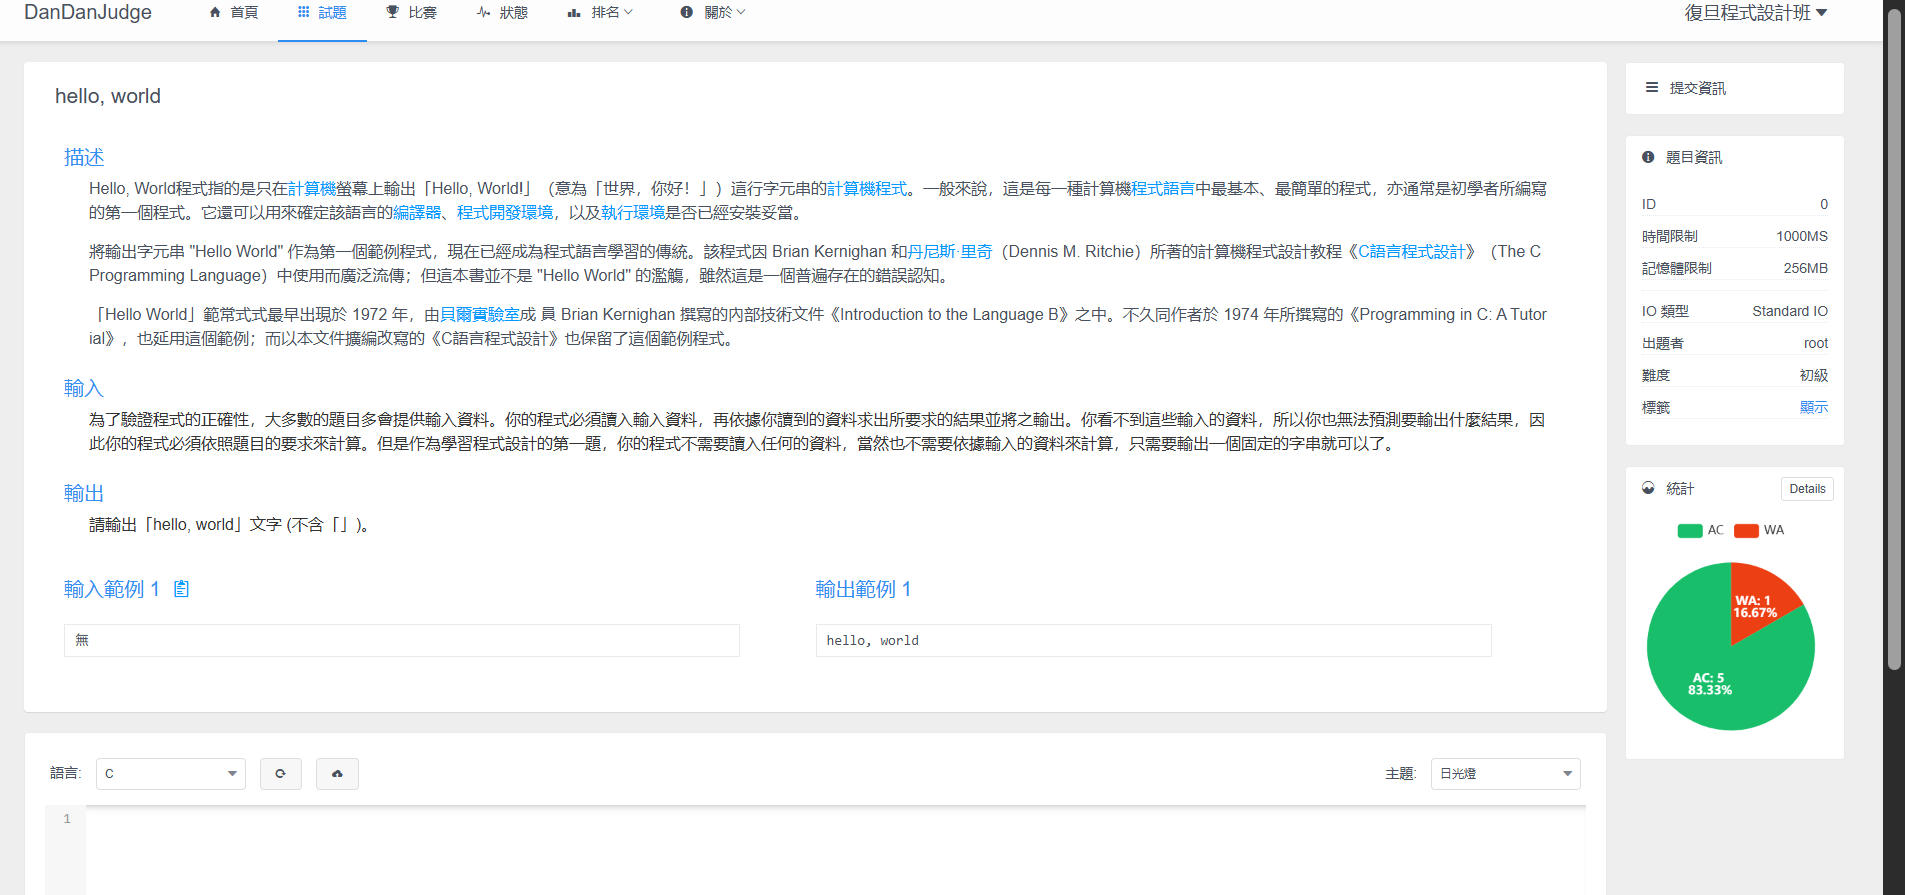Image resolution: width=1905 pixels, height=895 pixels.
Task: Click the 統計 pie chart icon
Action: [1648, 488]
